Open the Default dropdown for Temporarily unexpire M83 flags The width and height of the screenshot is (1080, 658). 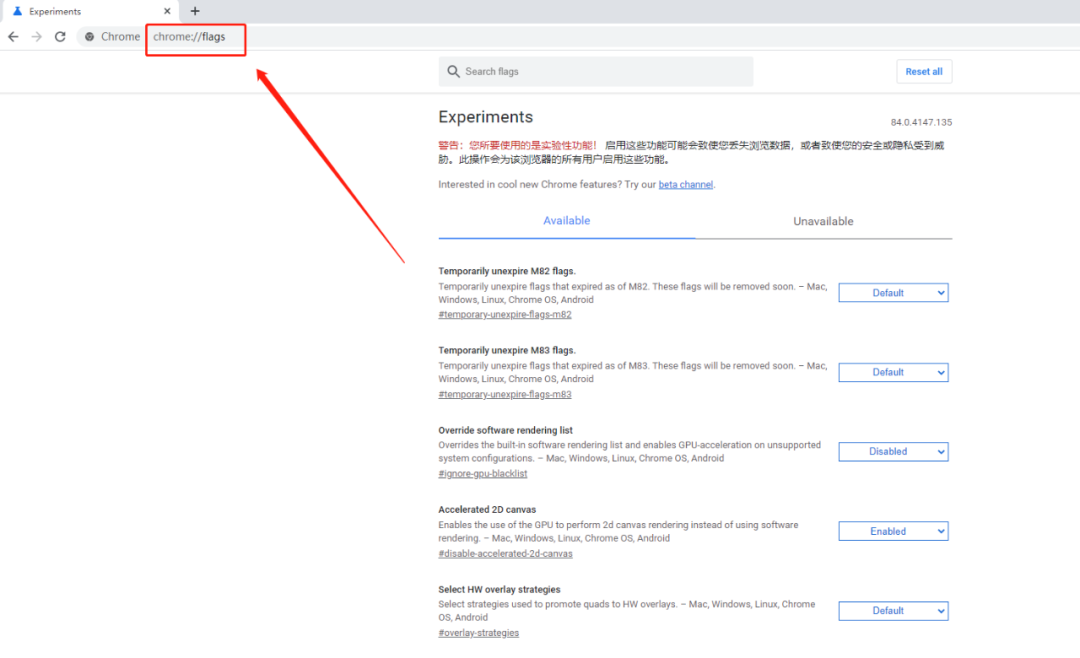pyautogui.click(x=893, y=372)
